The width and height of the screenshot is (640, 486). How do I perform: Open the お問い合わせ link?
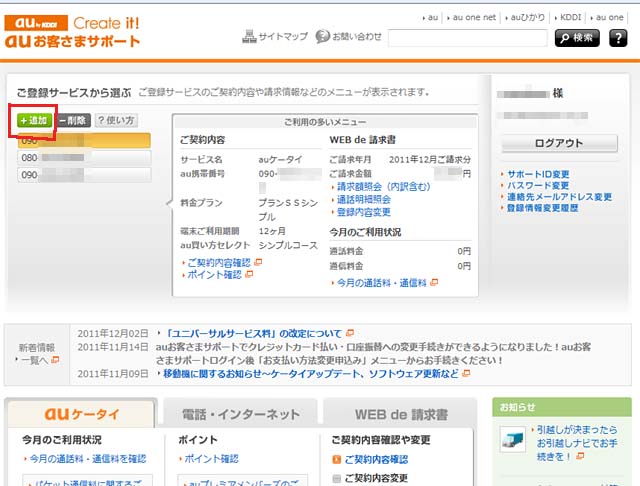click(357, 37)
